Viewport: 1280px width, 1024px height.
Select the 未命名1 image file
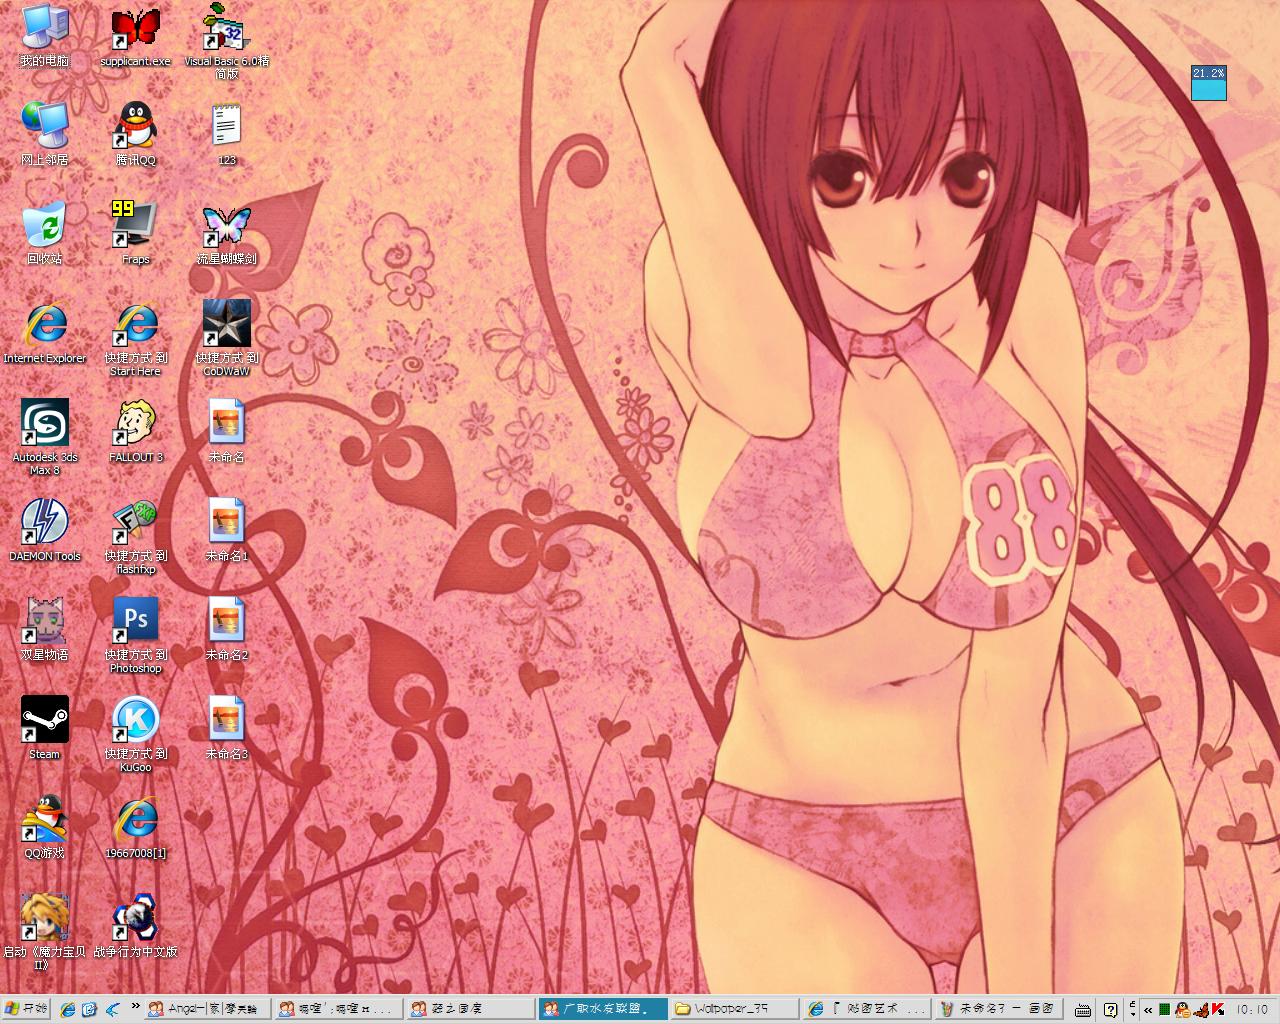click(x=226, y=530)
